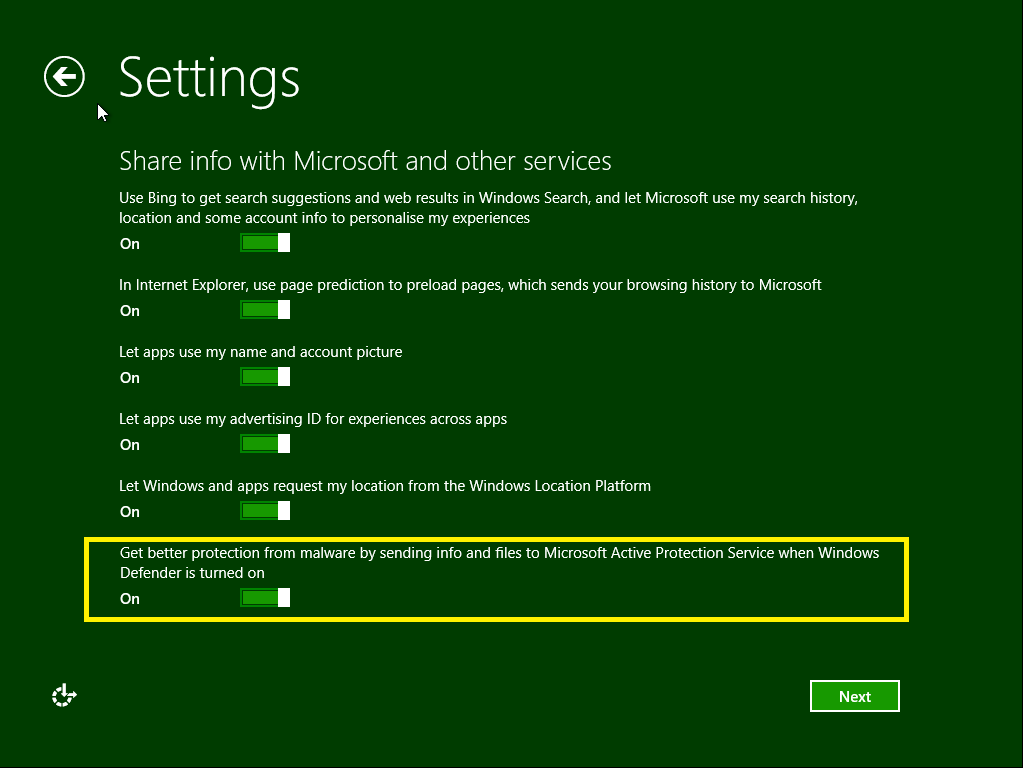
Task: Click the 'On' label under Bing search setting
Action: coord(130,244)
